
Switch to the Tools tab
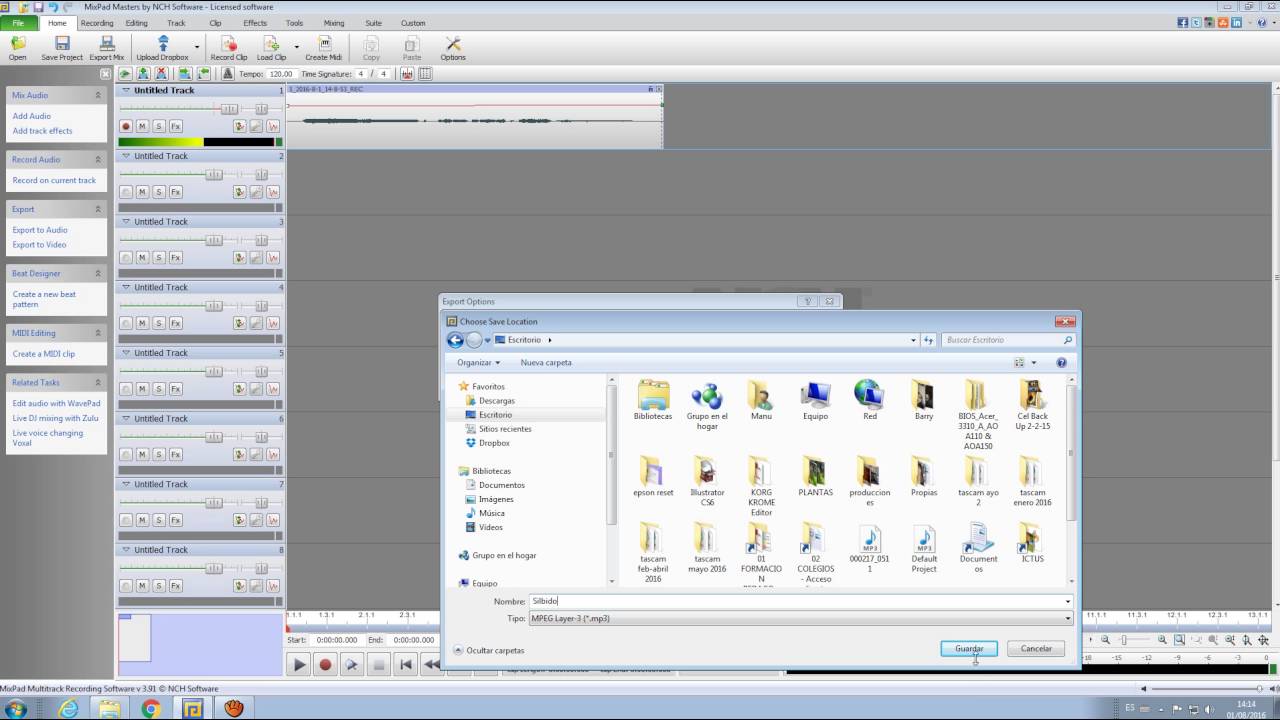coord(294,22)
